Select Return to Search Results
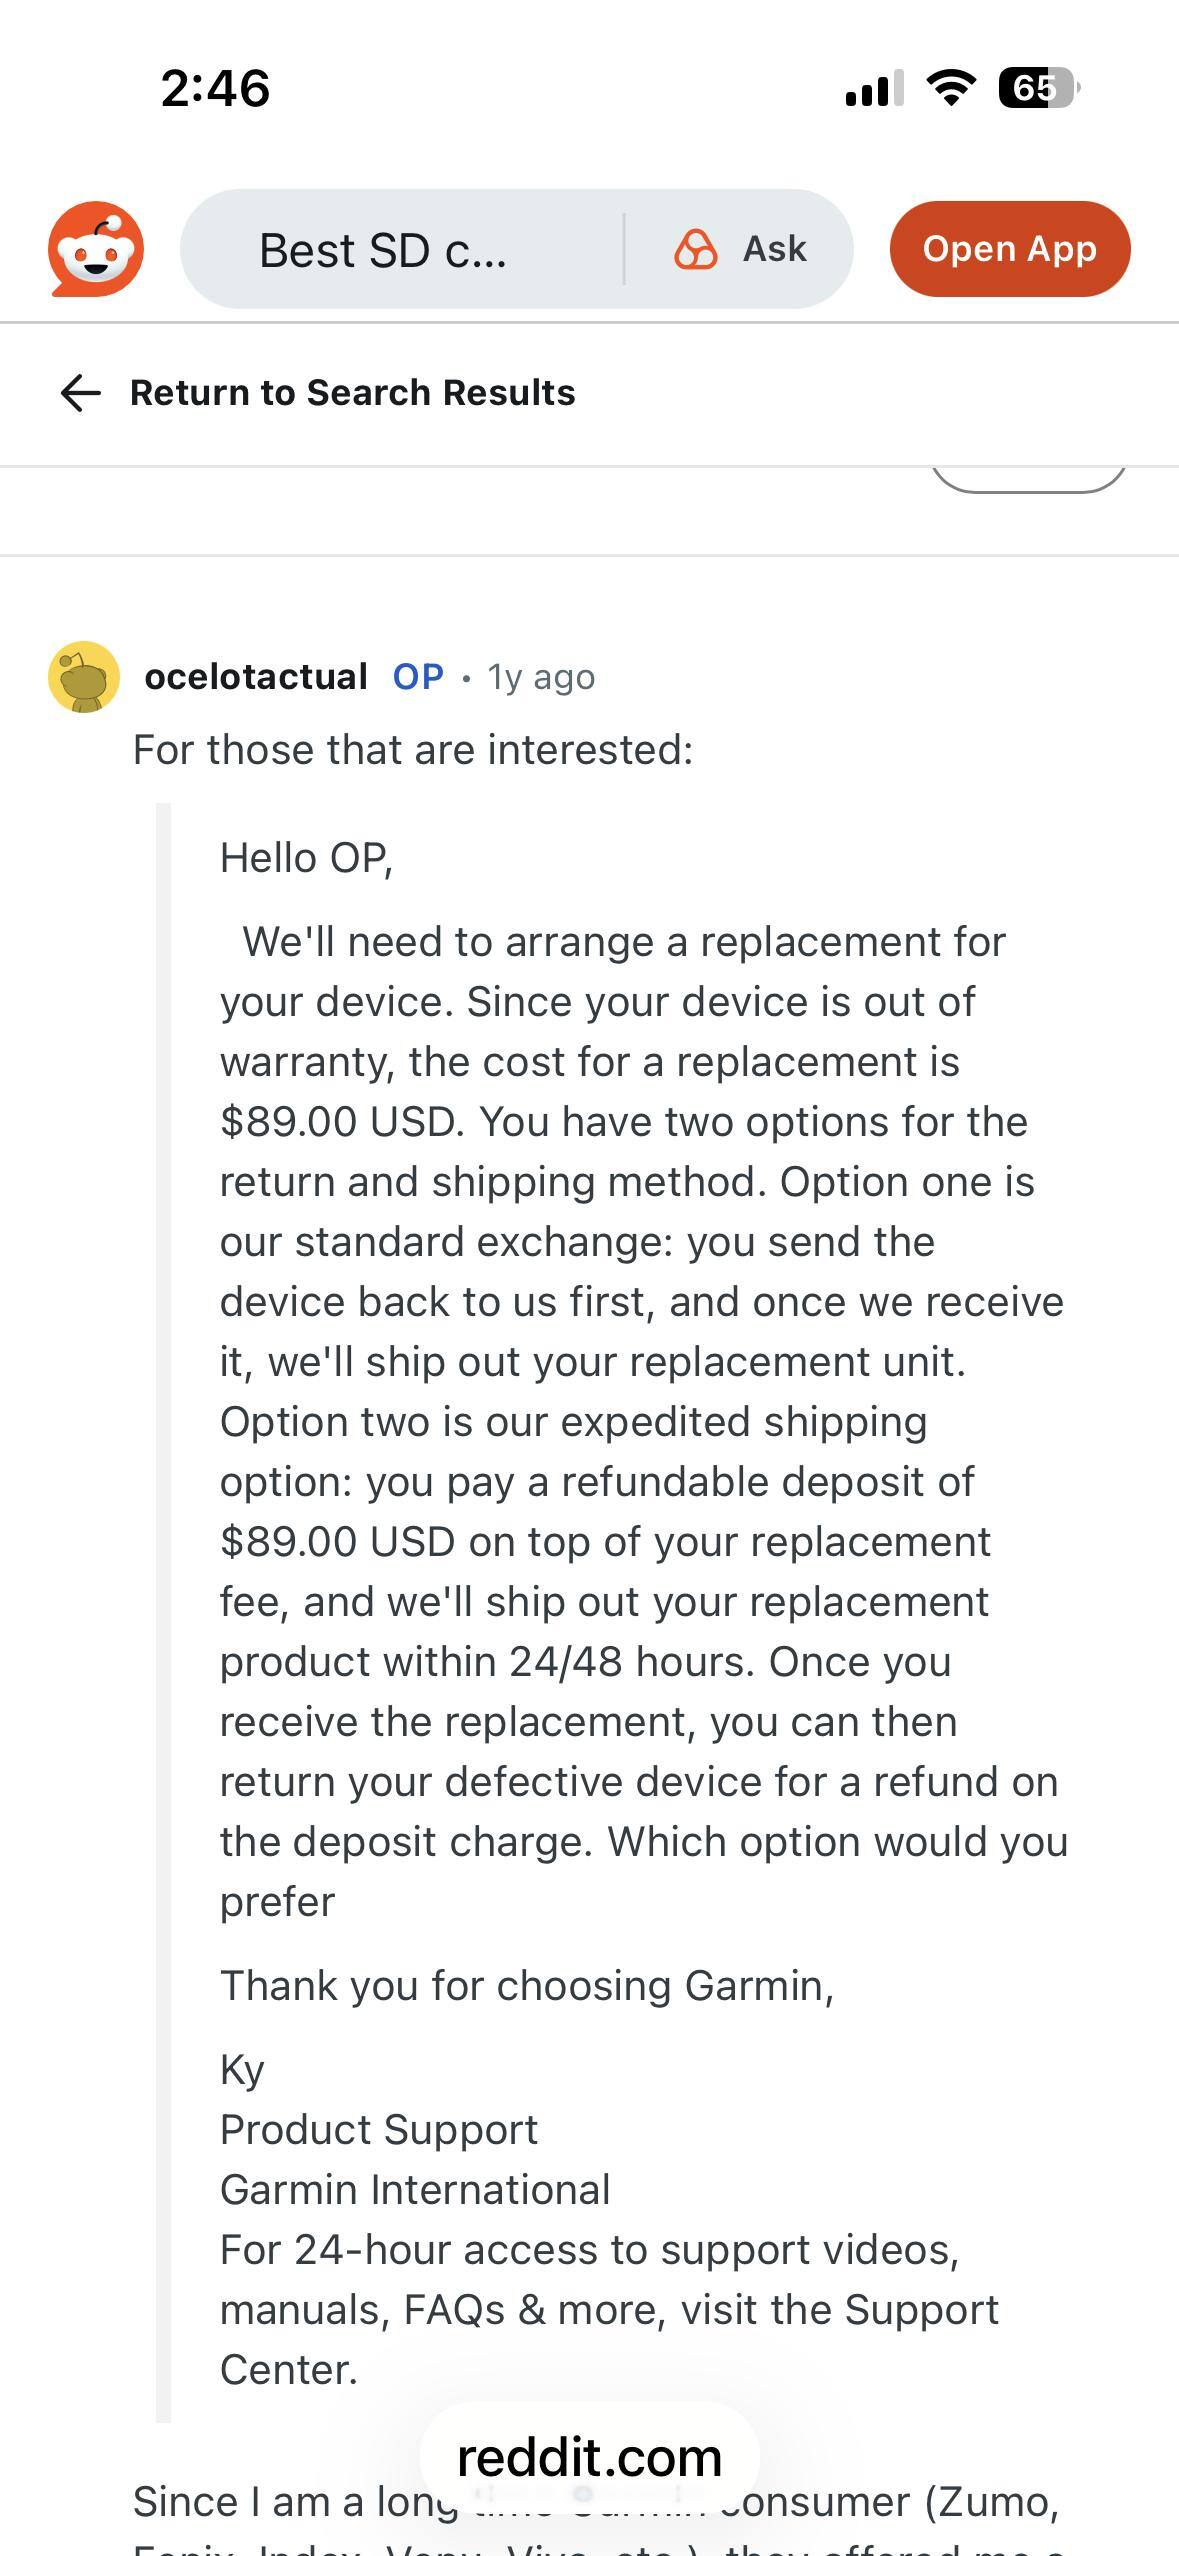The height and width of the screenshot is (2556, 1179). click(x=352, y=393)
